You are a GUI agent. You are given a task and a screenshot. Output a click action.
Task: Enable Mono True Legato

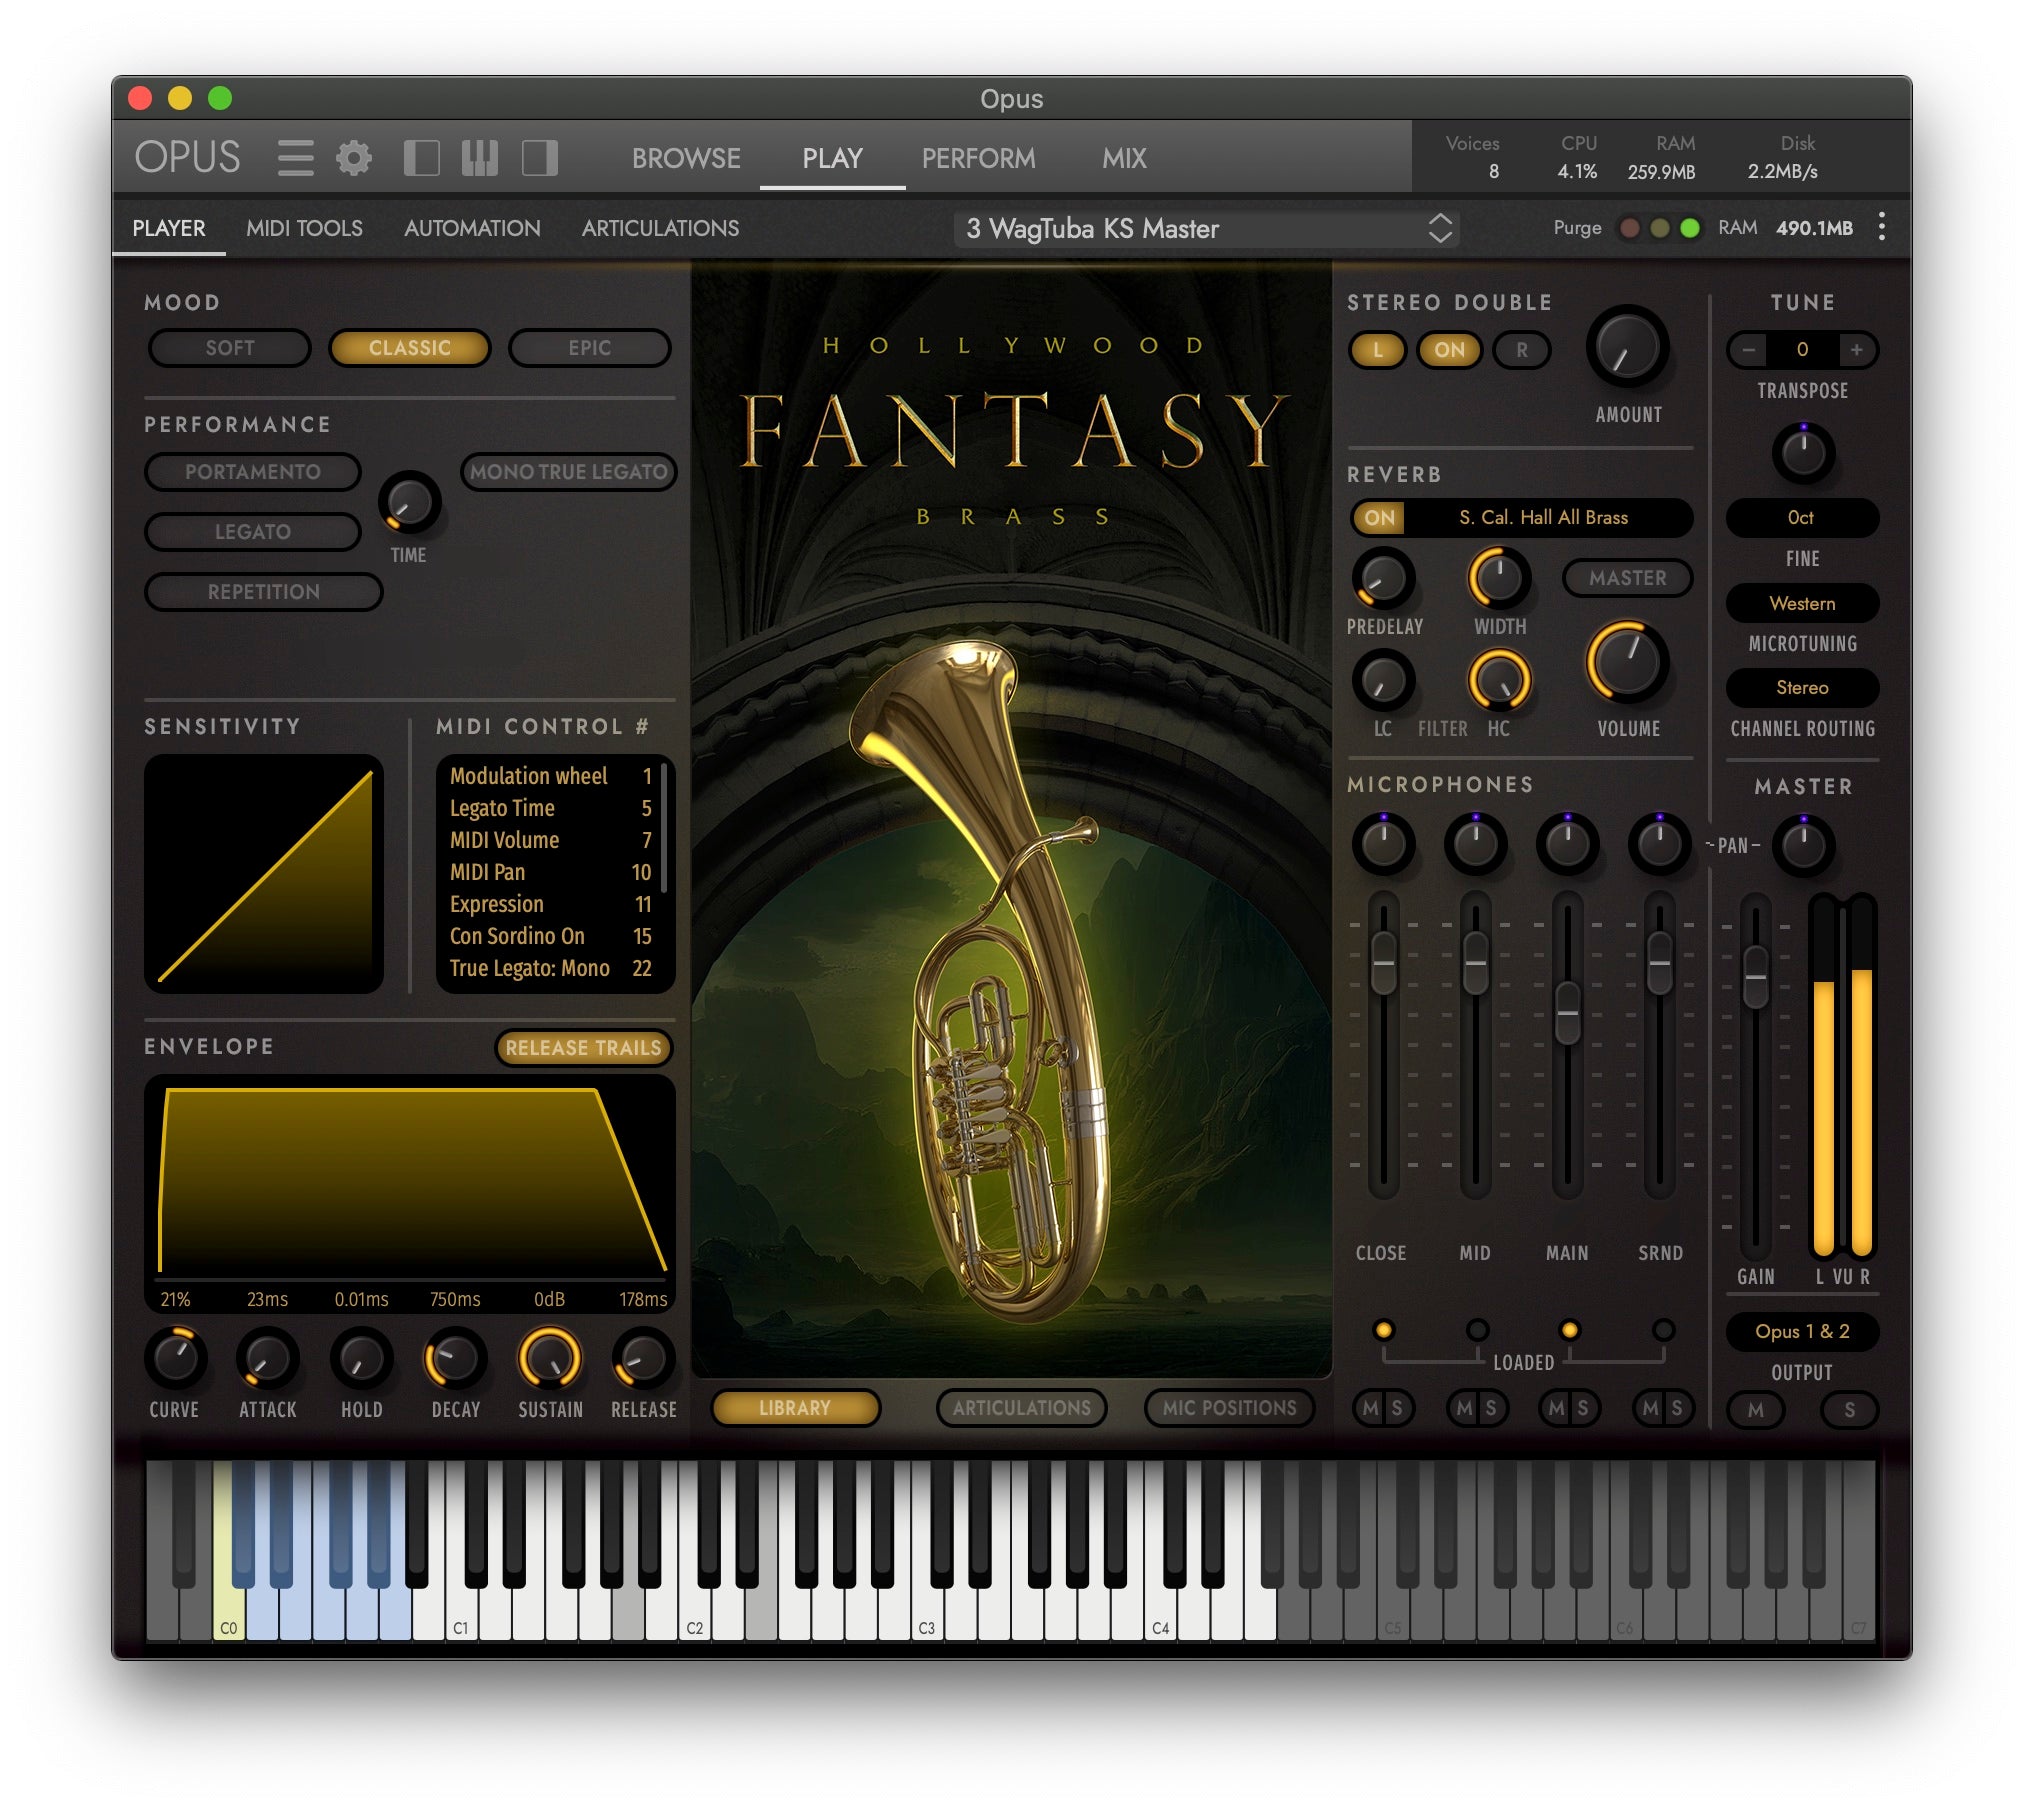coord(568,471)
